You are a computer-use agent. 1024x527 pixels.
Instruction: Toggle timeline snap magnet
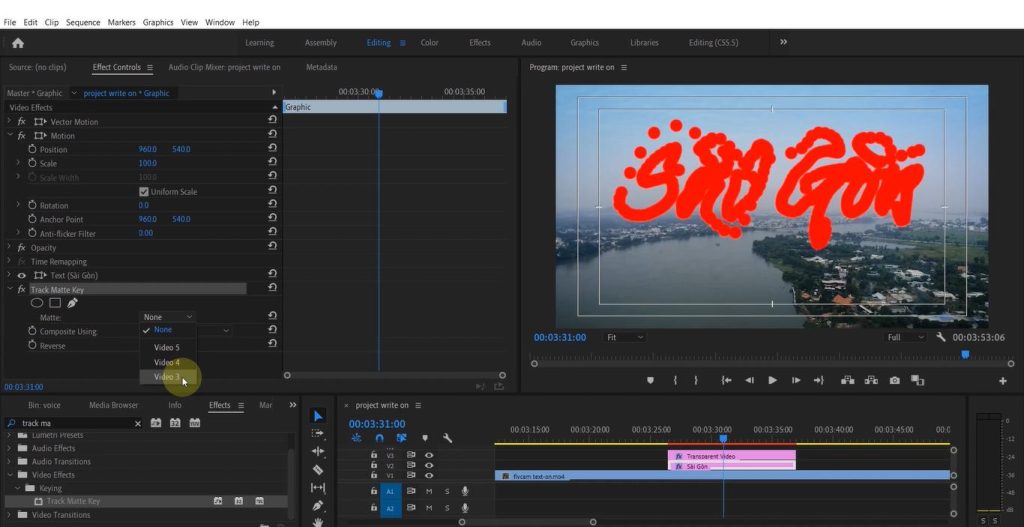[379, 438]
